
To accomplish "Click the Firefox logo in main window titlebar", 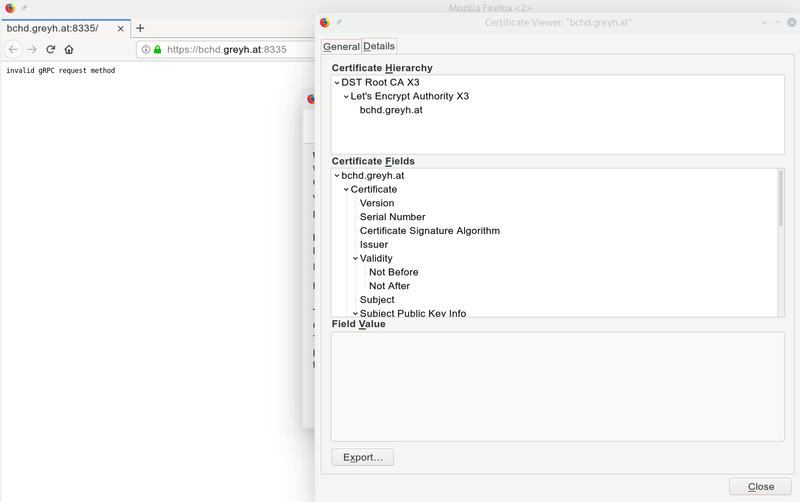I will (x=10, y=8).
